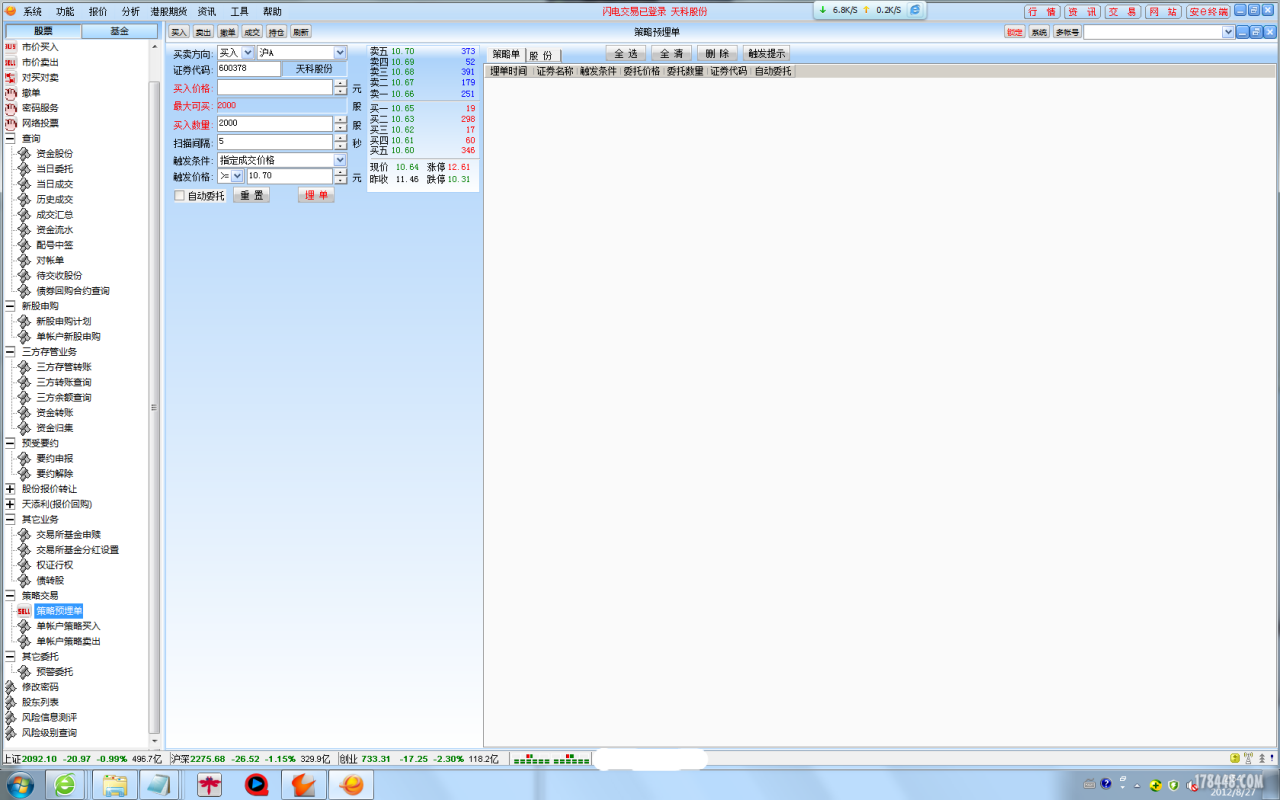Viewport: 1280px width, 800px height.
Task: Open 密码服务 hand icon item
Action: (11, 108)
